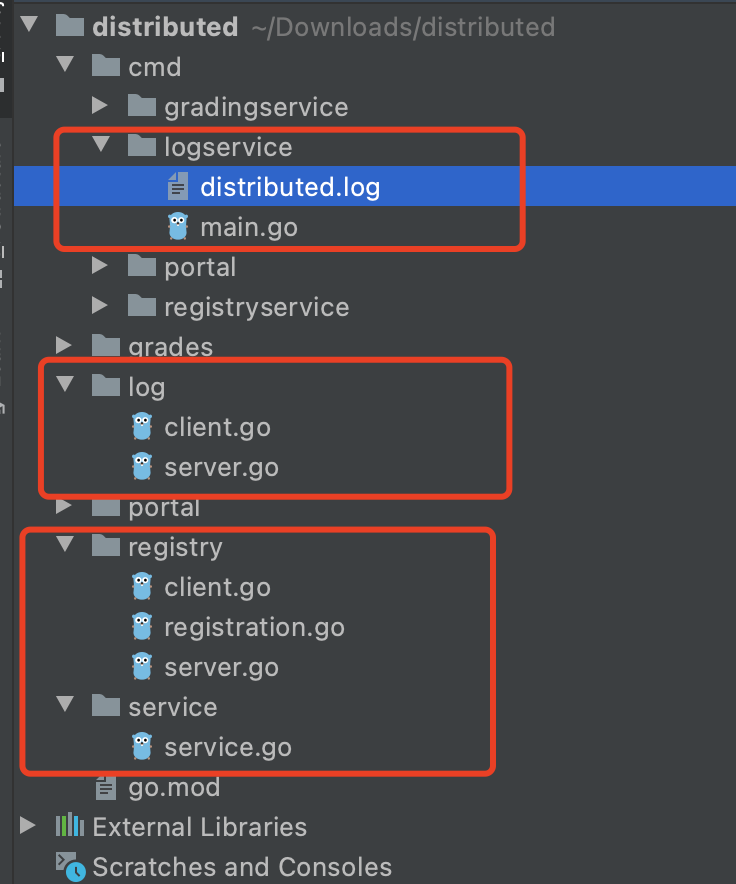Expand the portal folder under cmd
The width and height of the screenshot is (736, 884).
[x=98, y=266]
